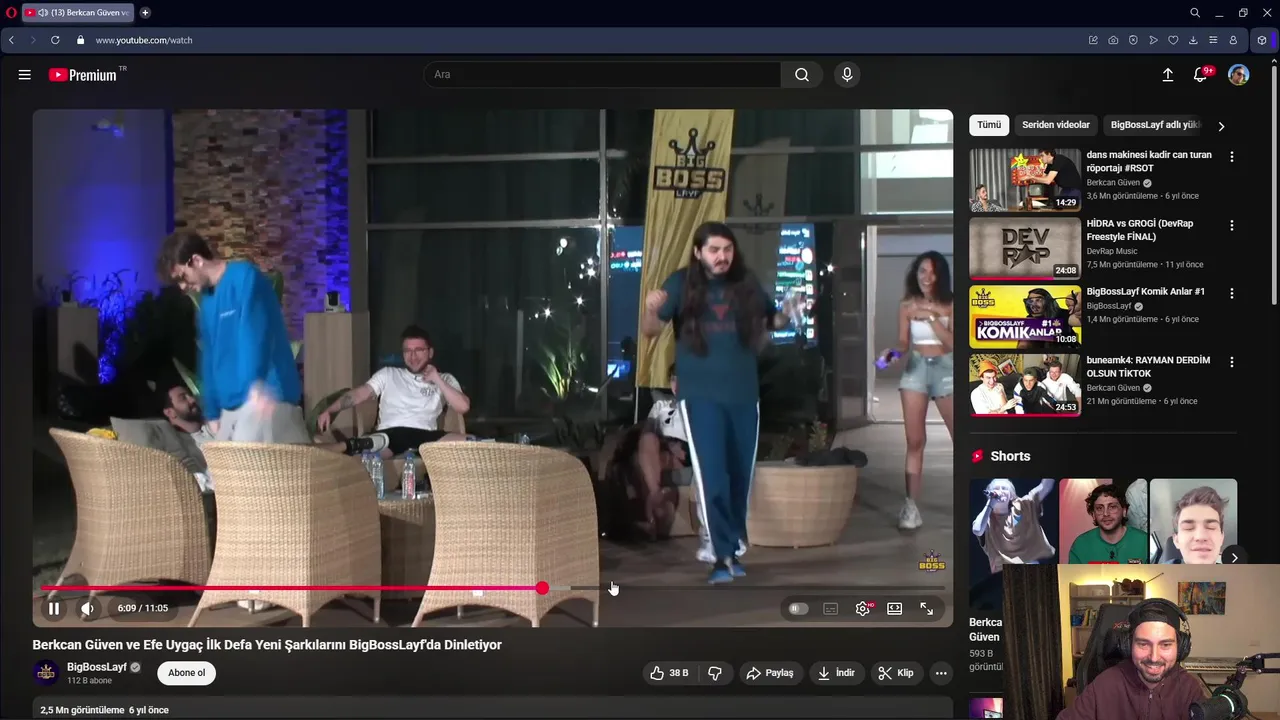
Task: Select the BigBossLayf adlı yükleyenler chip
Action: tap(1155, 125)
